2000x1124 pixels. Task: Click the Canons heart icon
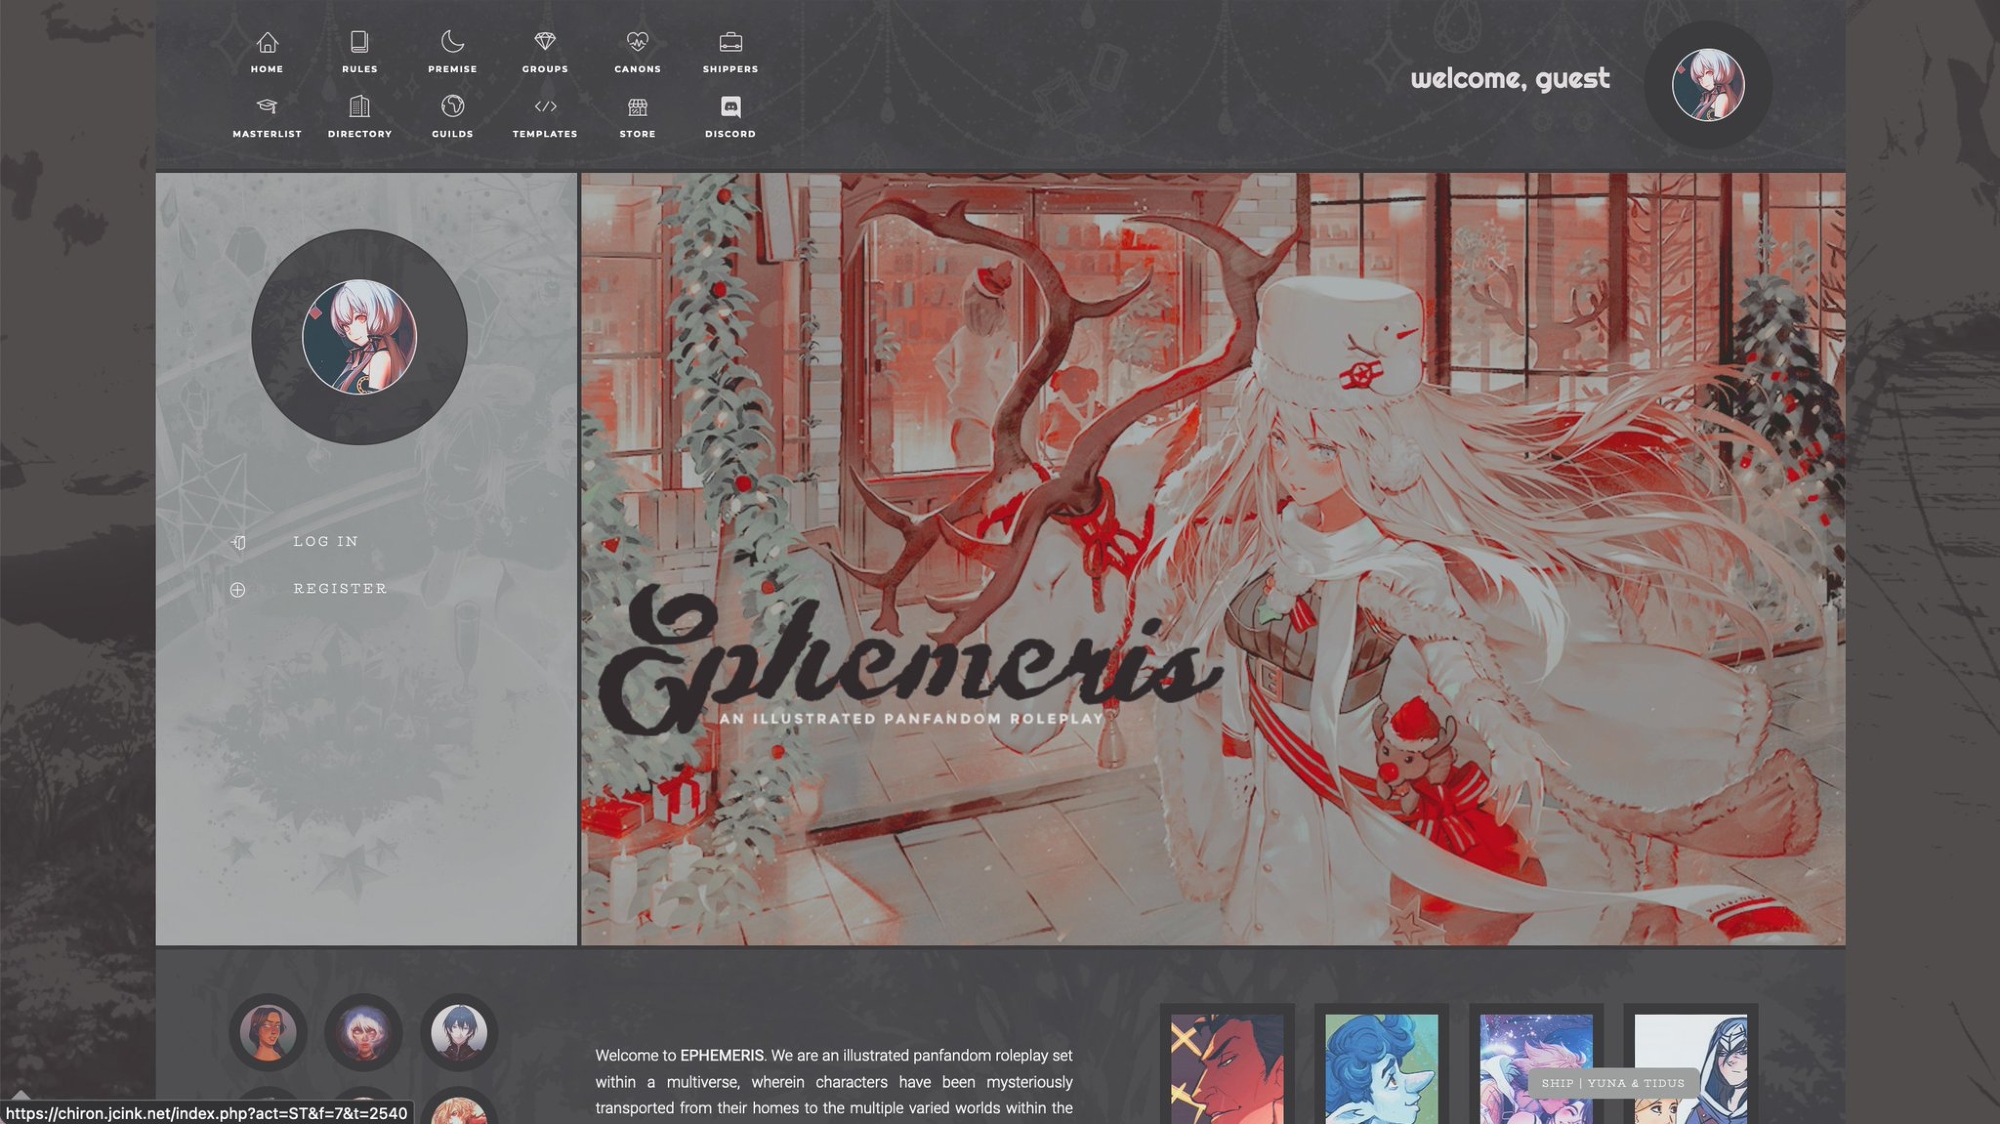637,43
